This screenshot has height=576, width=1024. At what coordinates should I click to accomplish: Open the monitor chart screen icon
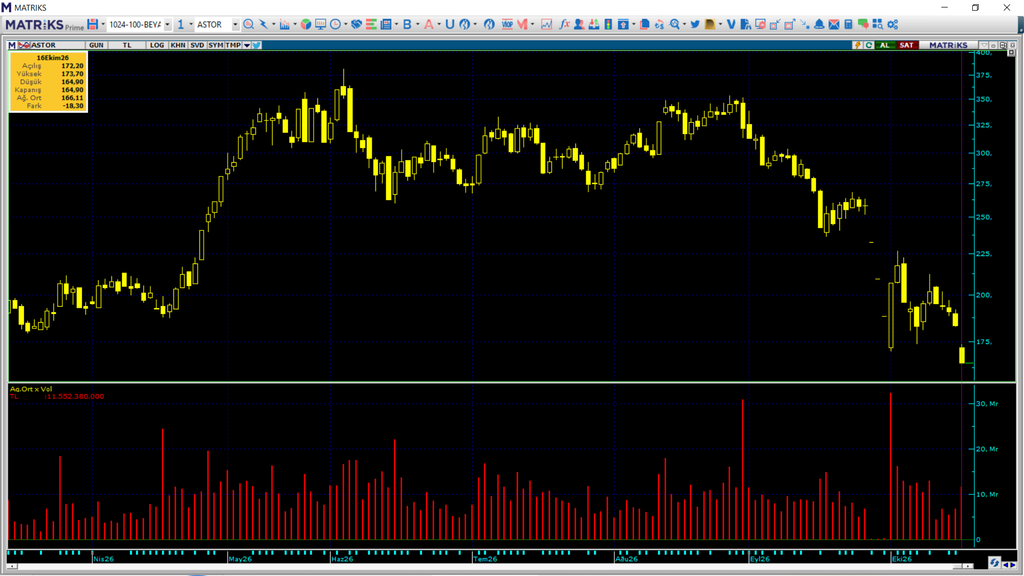tap(320, 24)
